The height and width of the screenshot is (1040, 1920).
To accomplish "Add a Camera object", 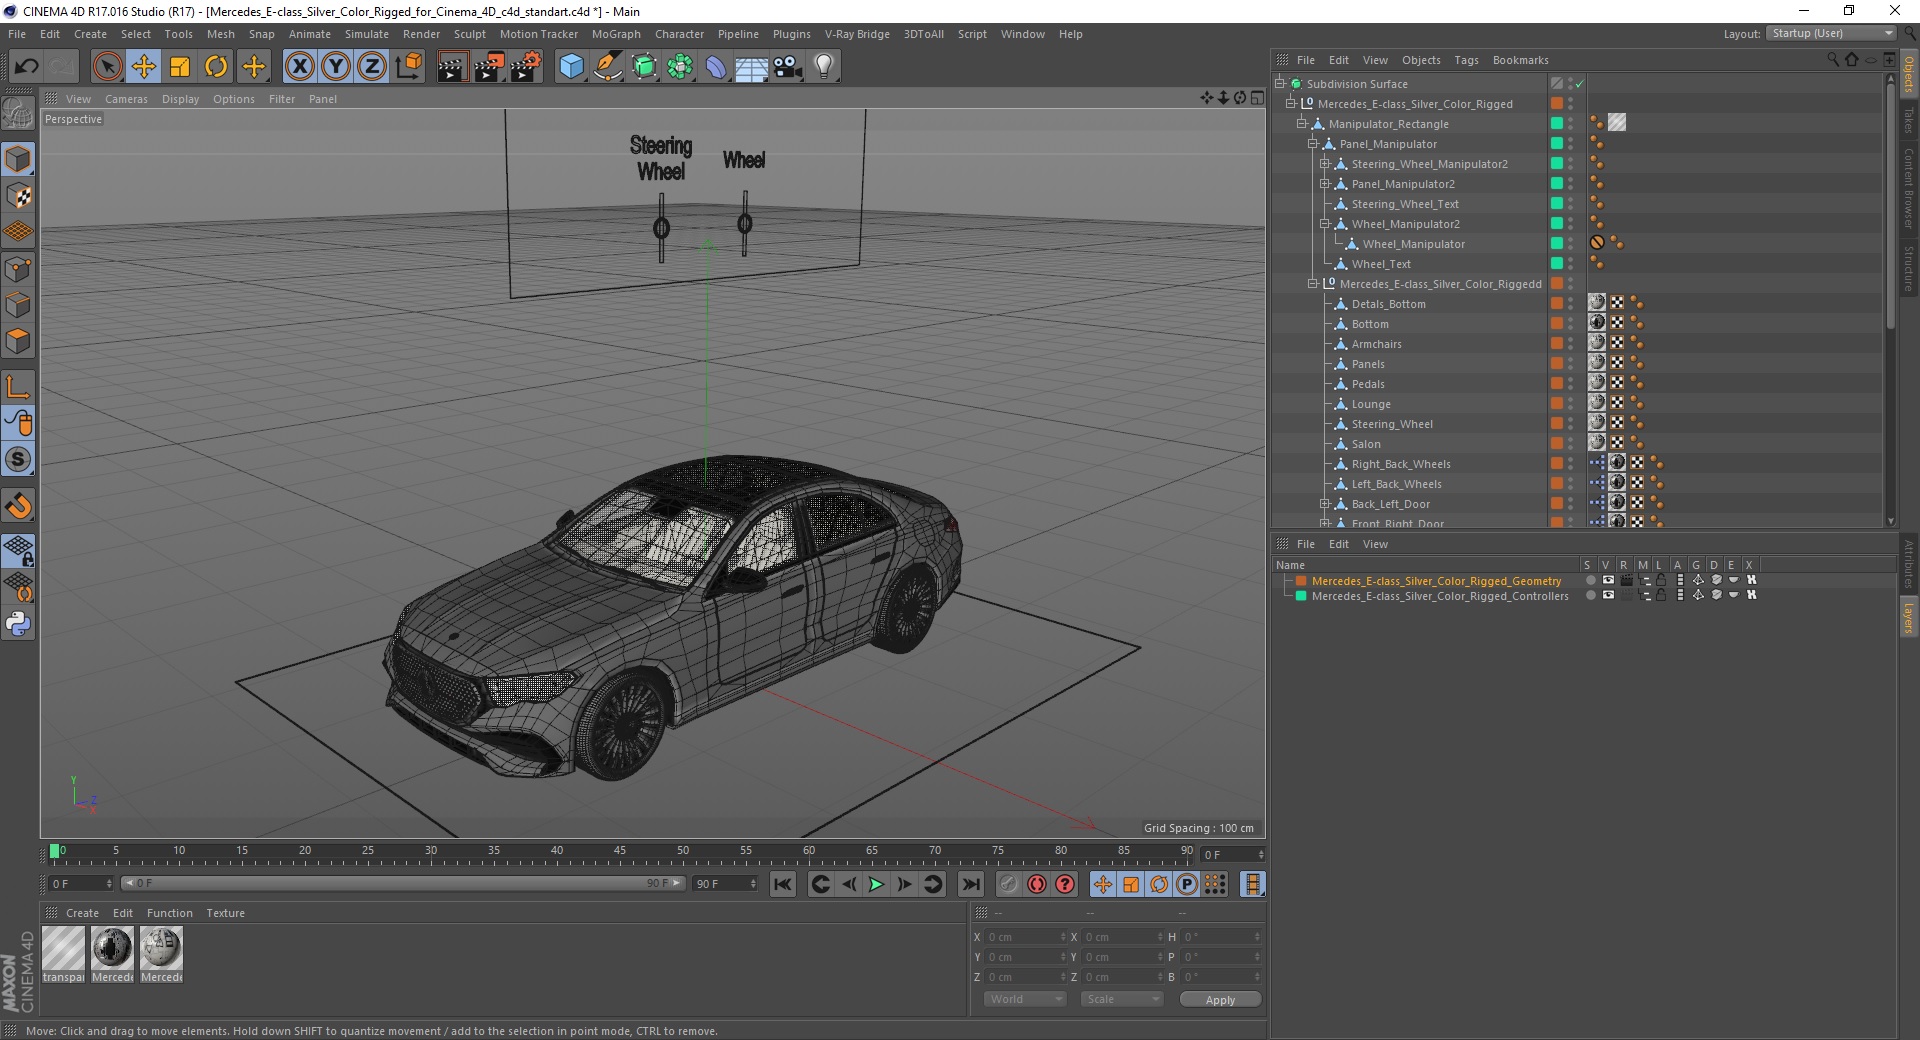I will tap(788, 67).
